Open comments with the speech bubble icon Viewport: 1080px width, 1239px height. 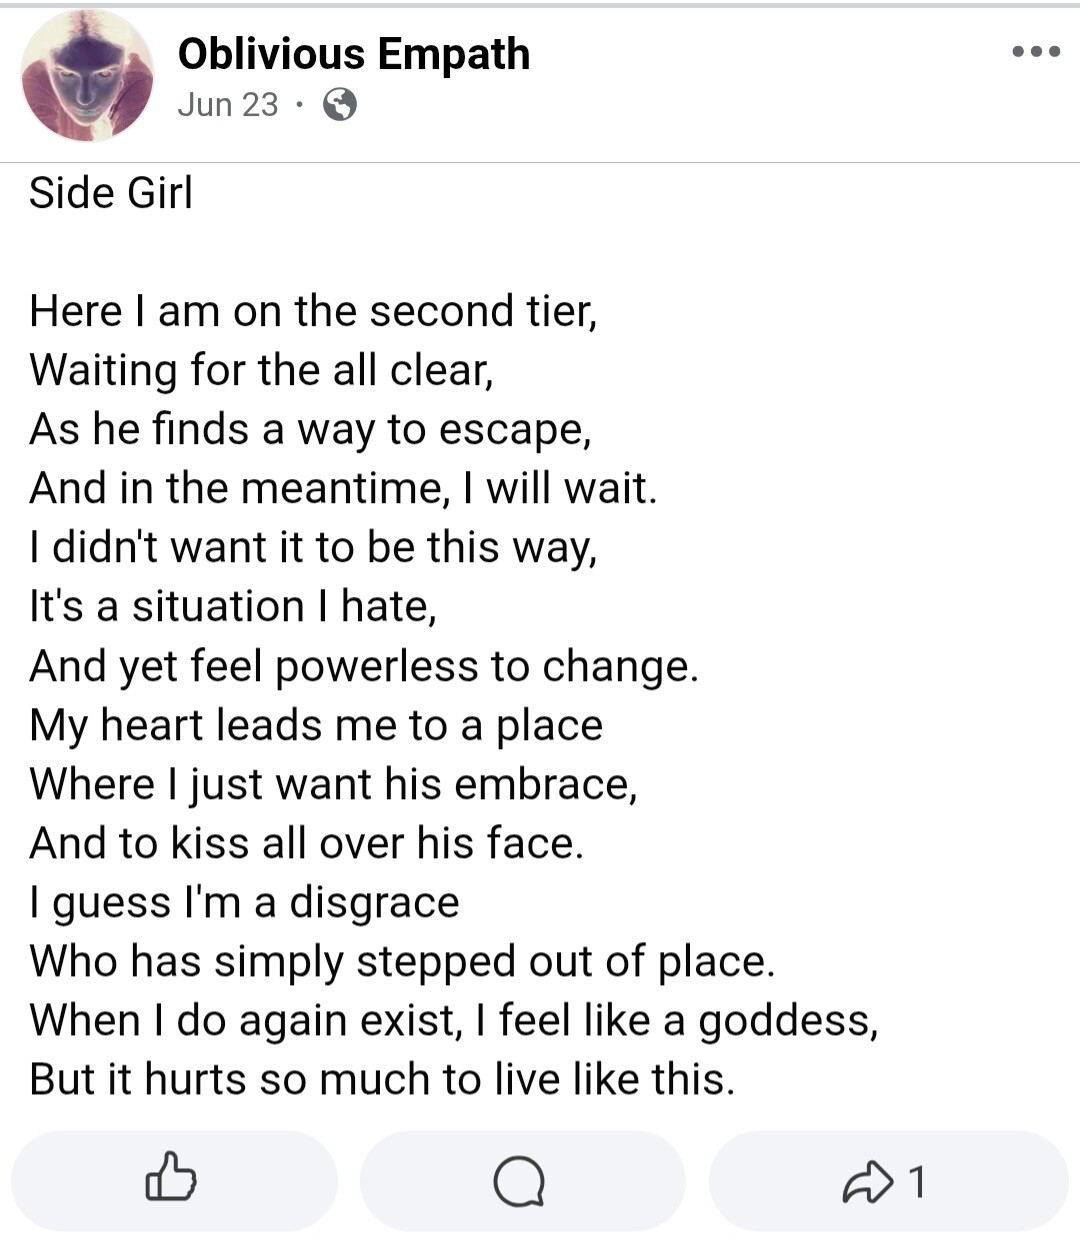520,1181
